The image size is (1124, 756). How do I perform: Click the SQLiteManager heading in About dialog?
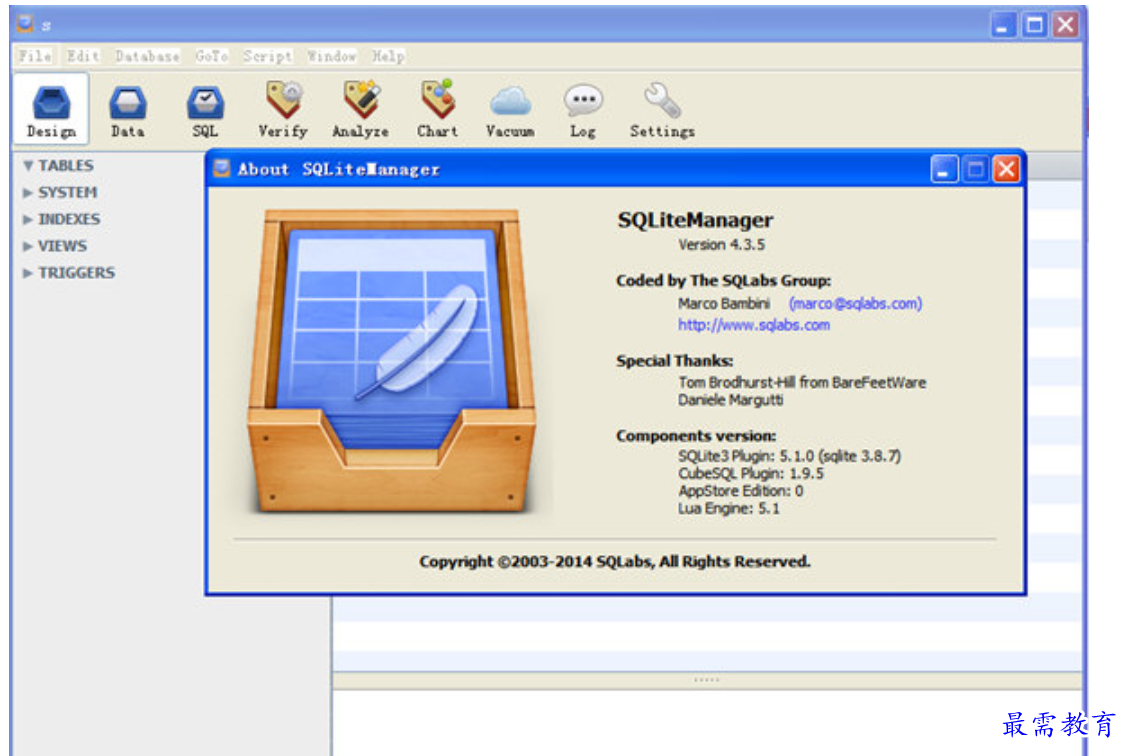695,220
